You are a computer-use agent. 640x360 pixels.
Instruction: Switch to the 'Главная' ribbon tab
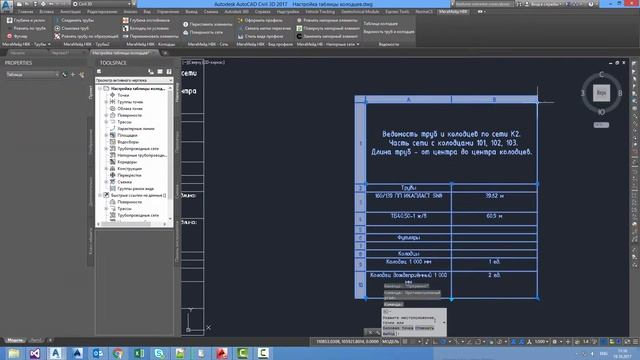point(25,12)
